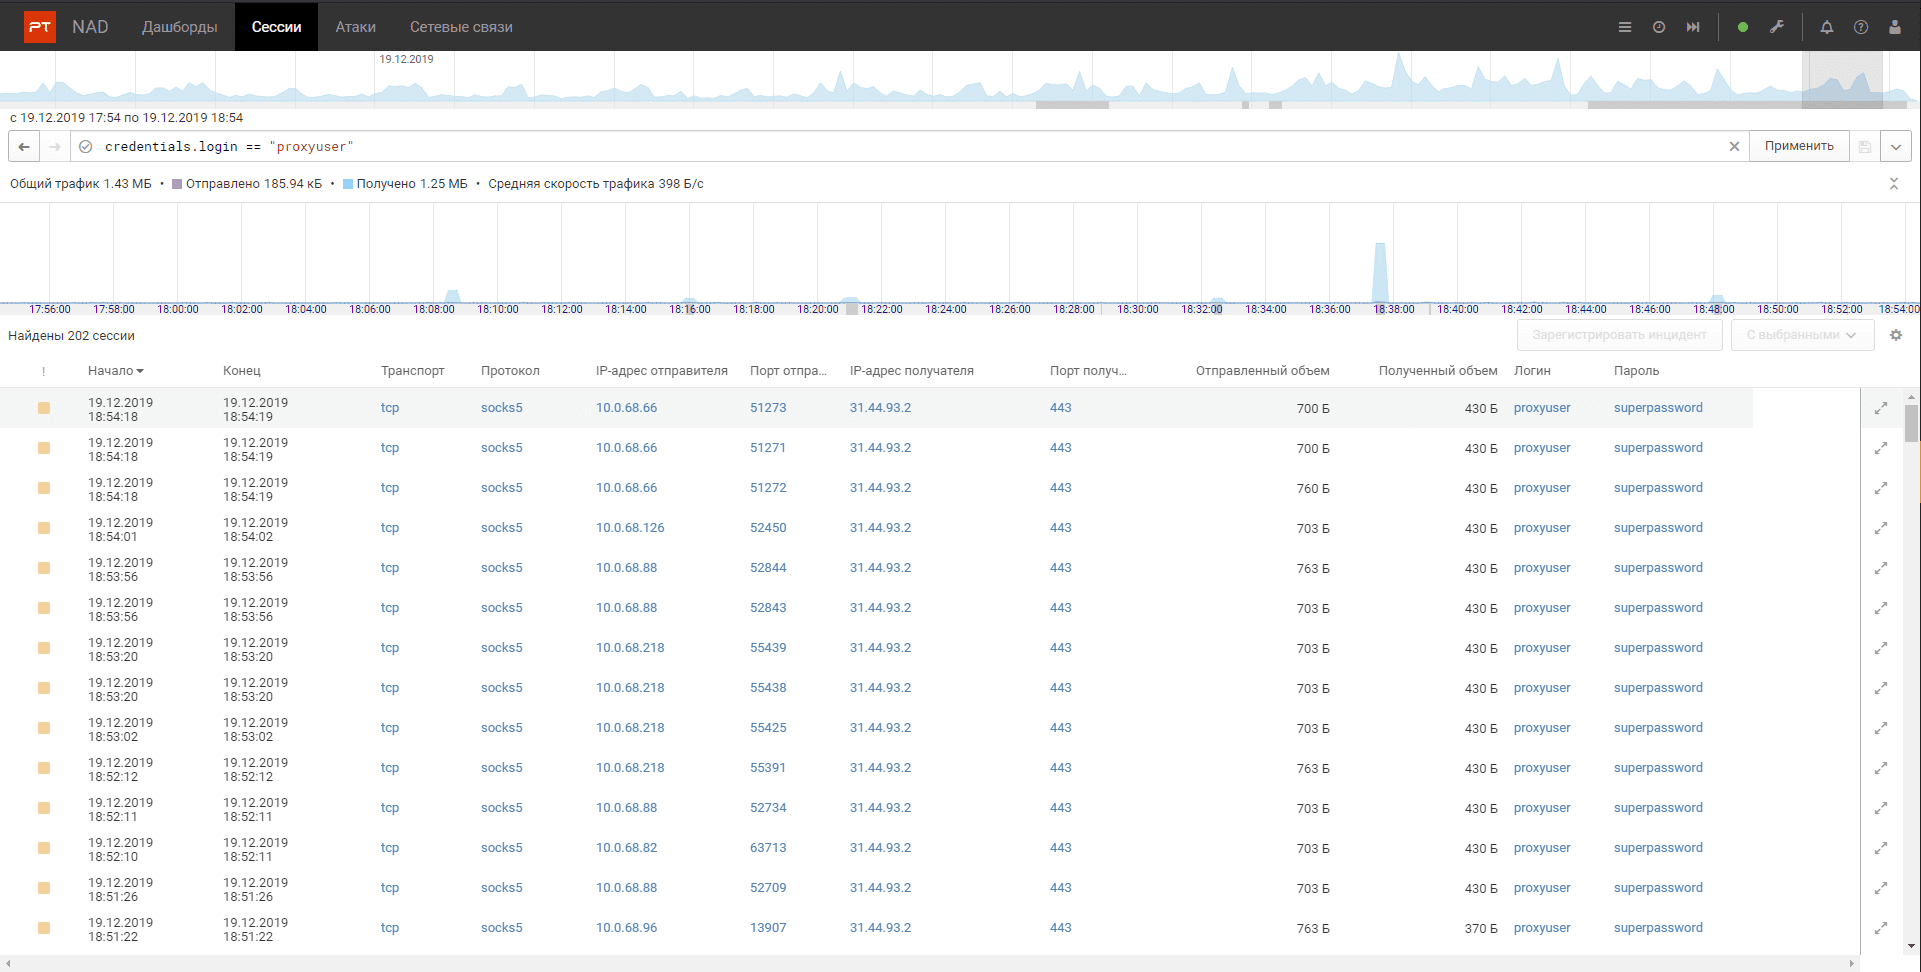Click sender port 52734 link
Viewport: 1921px width, 972px height.
point(768,808)
